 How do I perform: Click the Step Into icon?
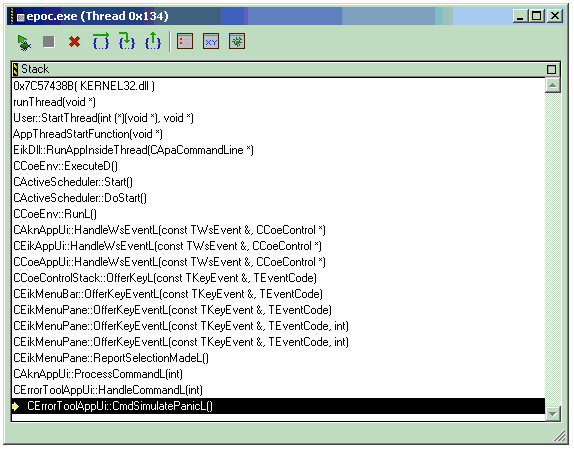[x=127, y=41]
